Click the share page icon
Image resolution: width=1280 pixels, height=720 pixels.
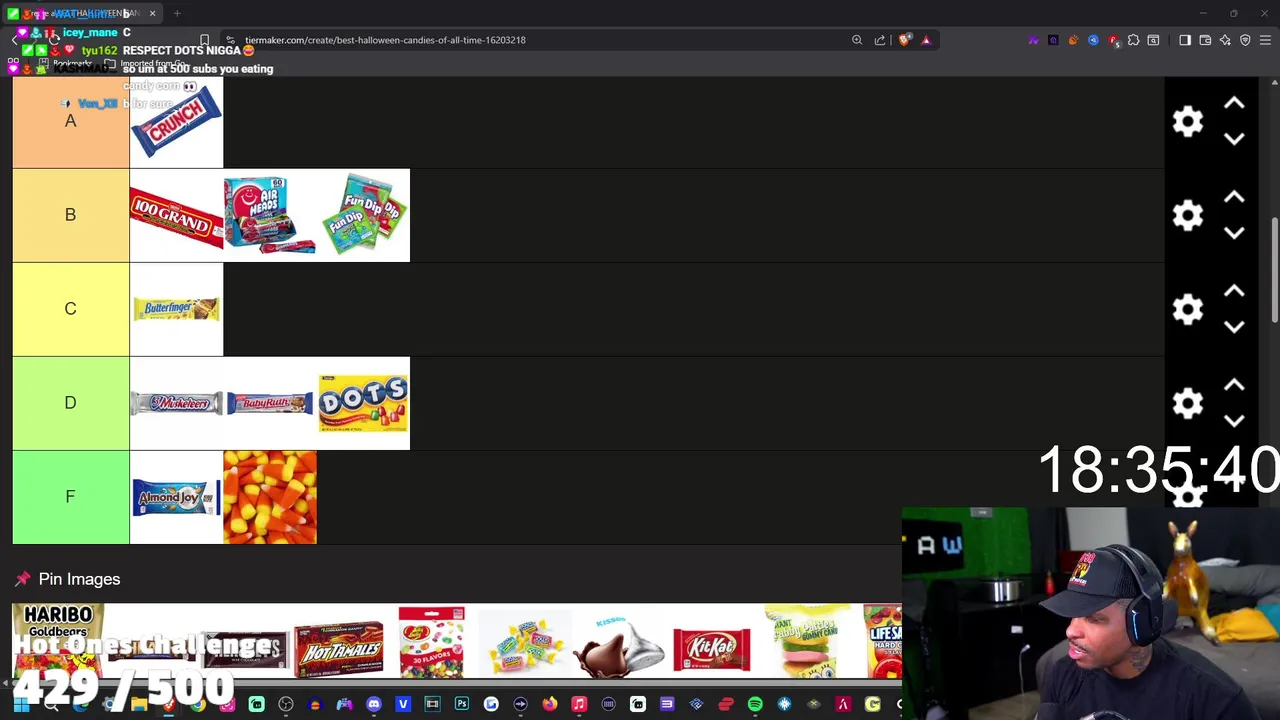pos(880,40)
